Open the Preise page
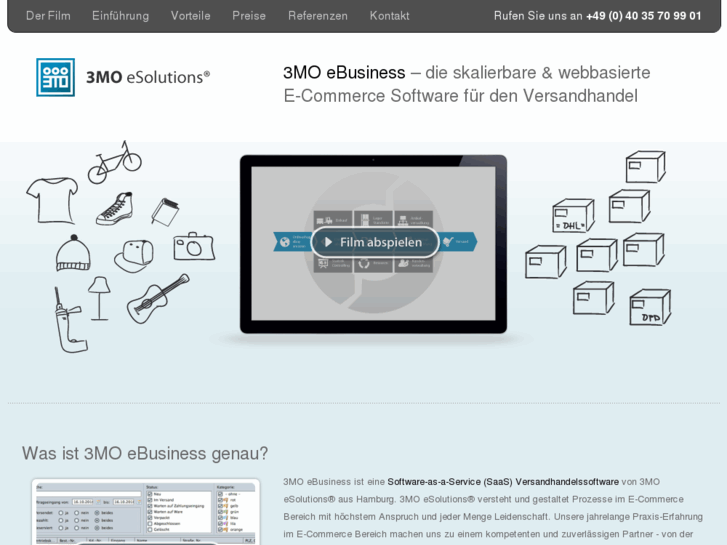The width and height of the screenshot is (727, 545). point(249,16)
